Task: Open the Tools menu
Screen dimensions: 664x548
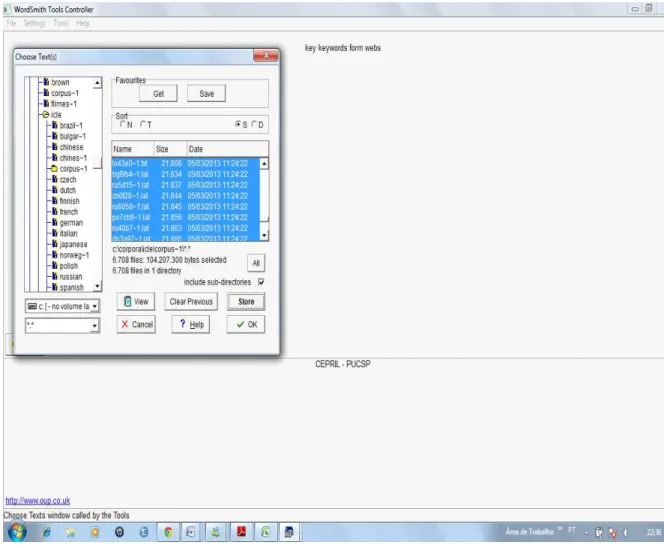Action: point(61,23)
